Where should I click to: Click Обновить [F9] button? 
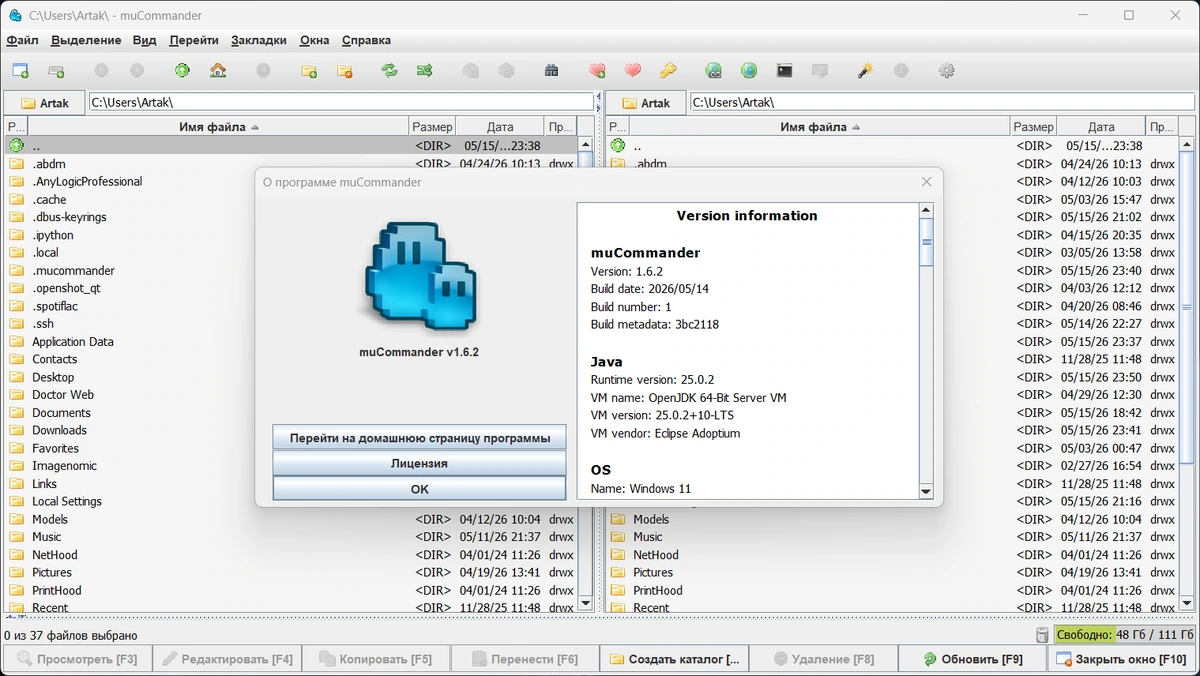pos(972,659)
